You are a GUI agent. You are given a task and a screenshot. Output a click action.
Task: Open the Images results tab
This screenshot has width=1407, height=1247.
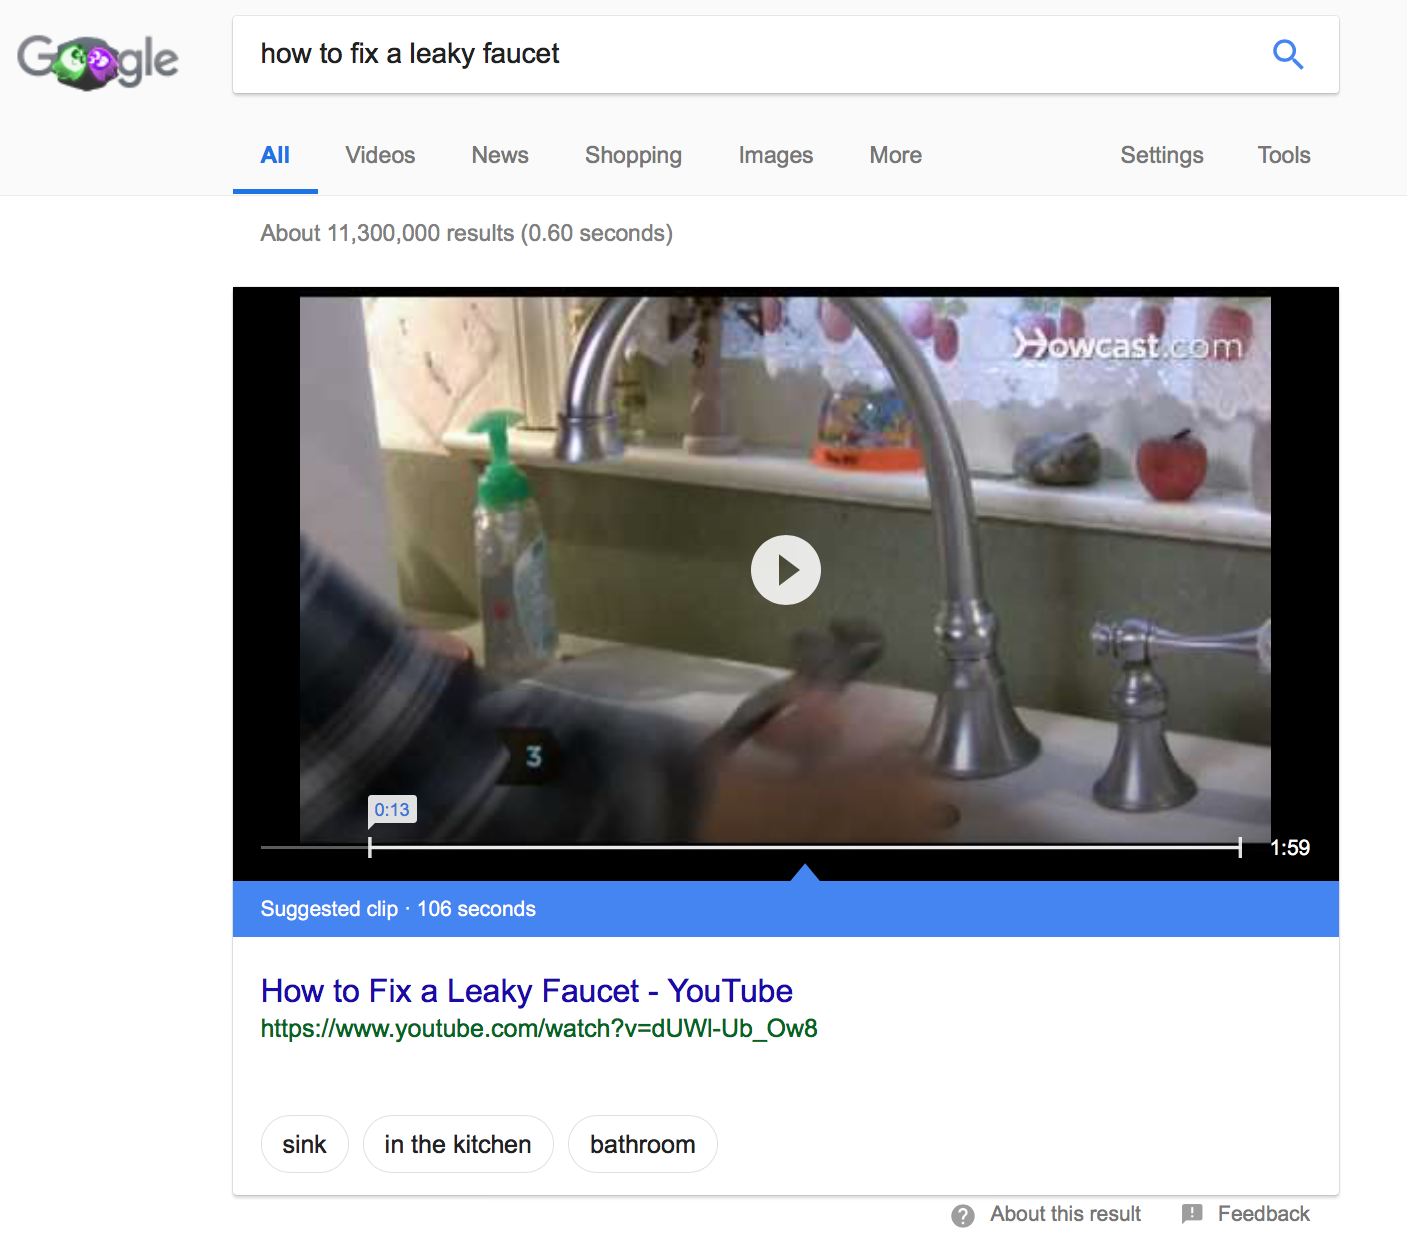point(776,155)
